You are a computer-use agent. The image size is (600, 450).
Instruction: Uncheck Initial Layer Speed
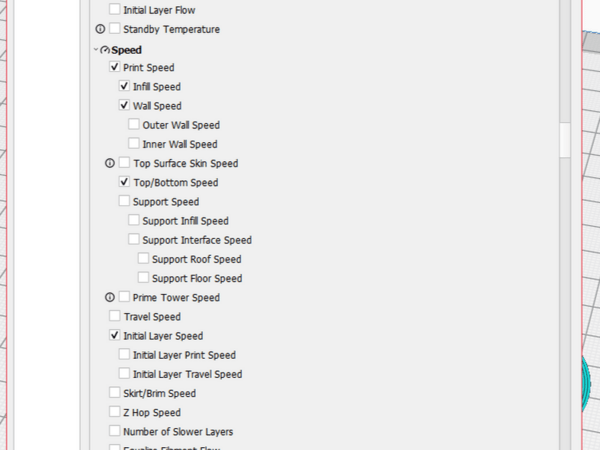[114, 336]
